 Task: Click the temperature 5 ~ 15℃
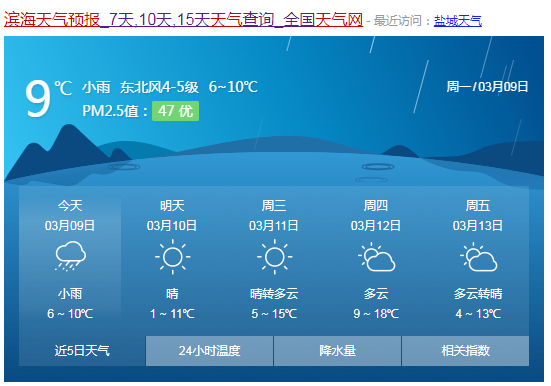coord(274,314)
